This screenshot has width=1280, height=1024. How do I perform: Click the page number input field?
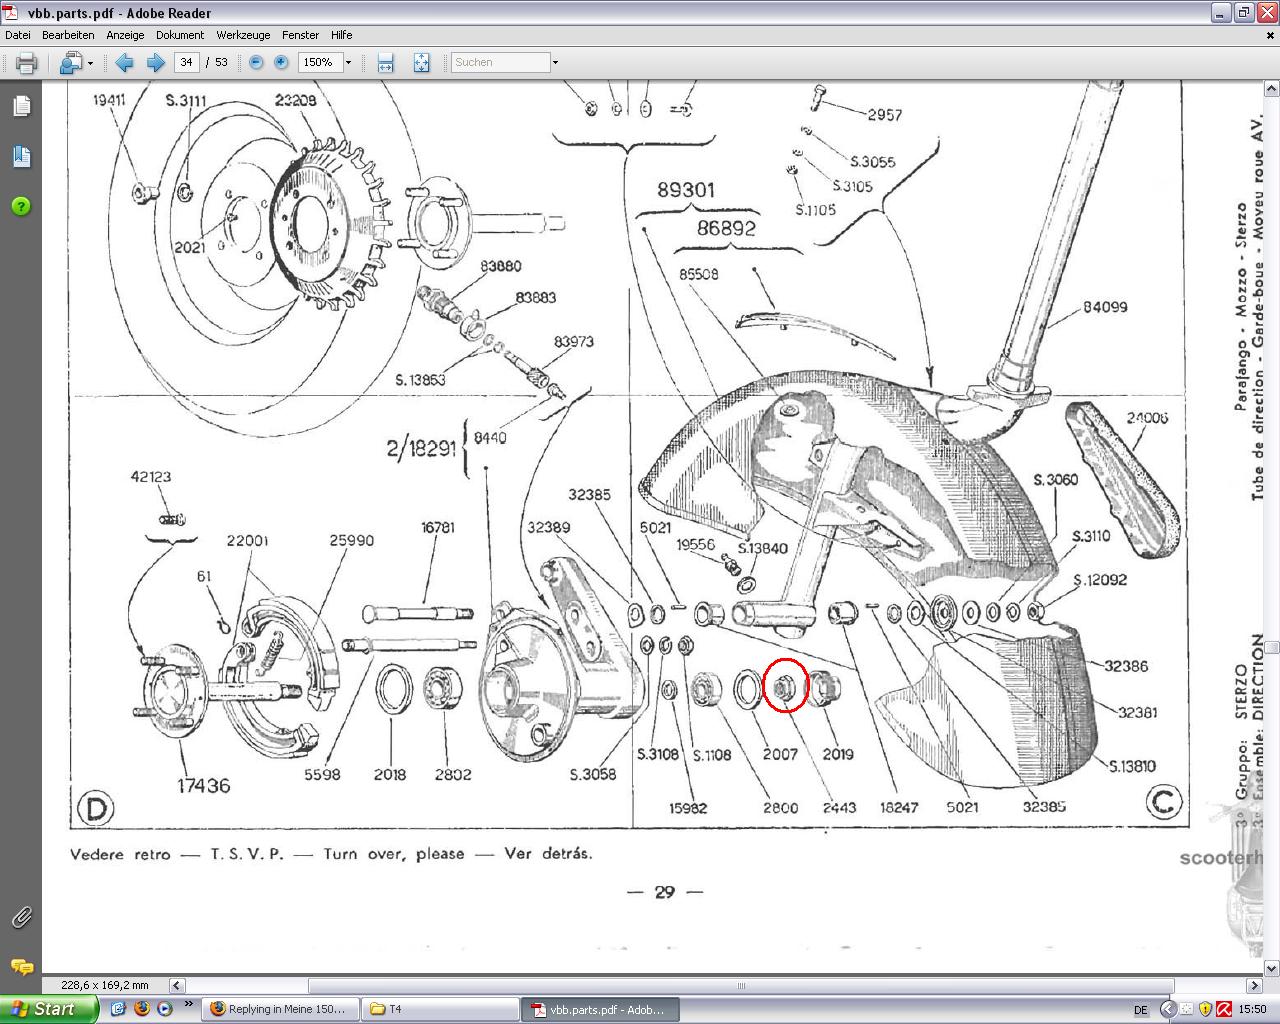(x=186, y=62)
